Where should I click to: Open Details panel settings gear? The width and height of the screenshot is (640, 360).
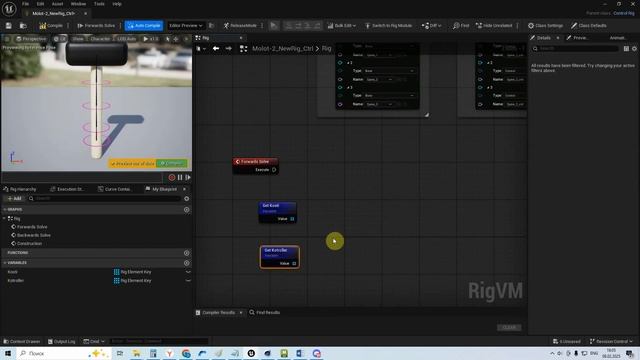(x=634, y=49)
